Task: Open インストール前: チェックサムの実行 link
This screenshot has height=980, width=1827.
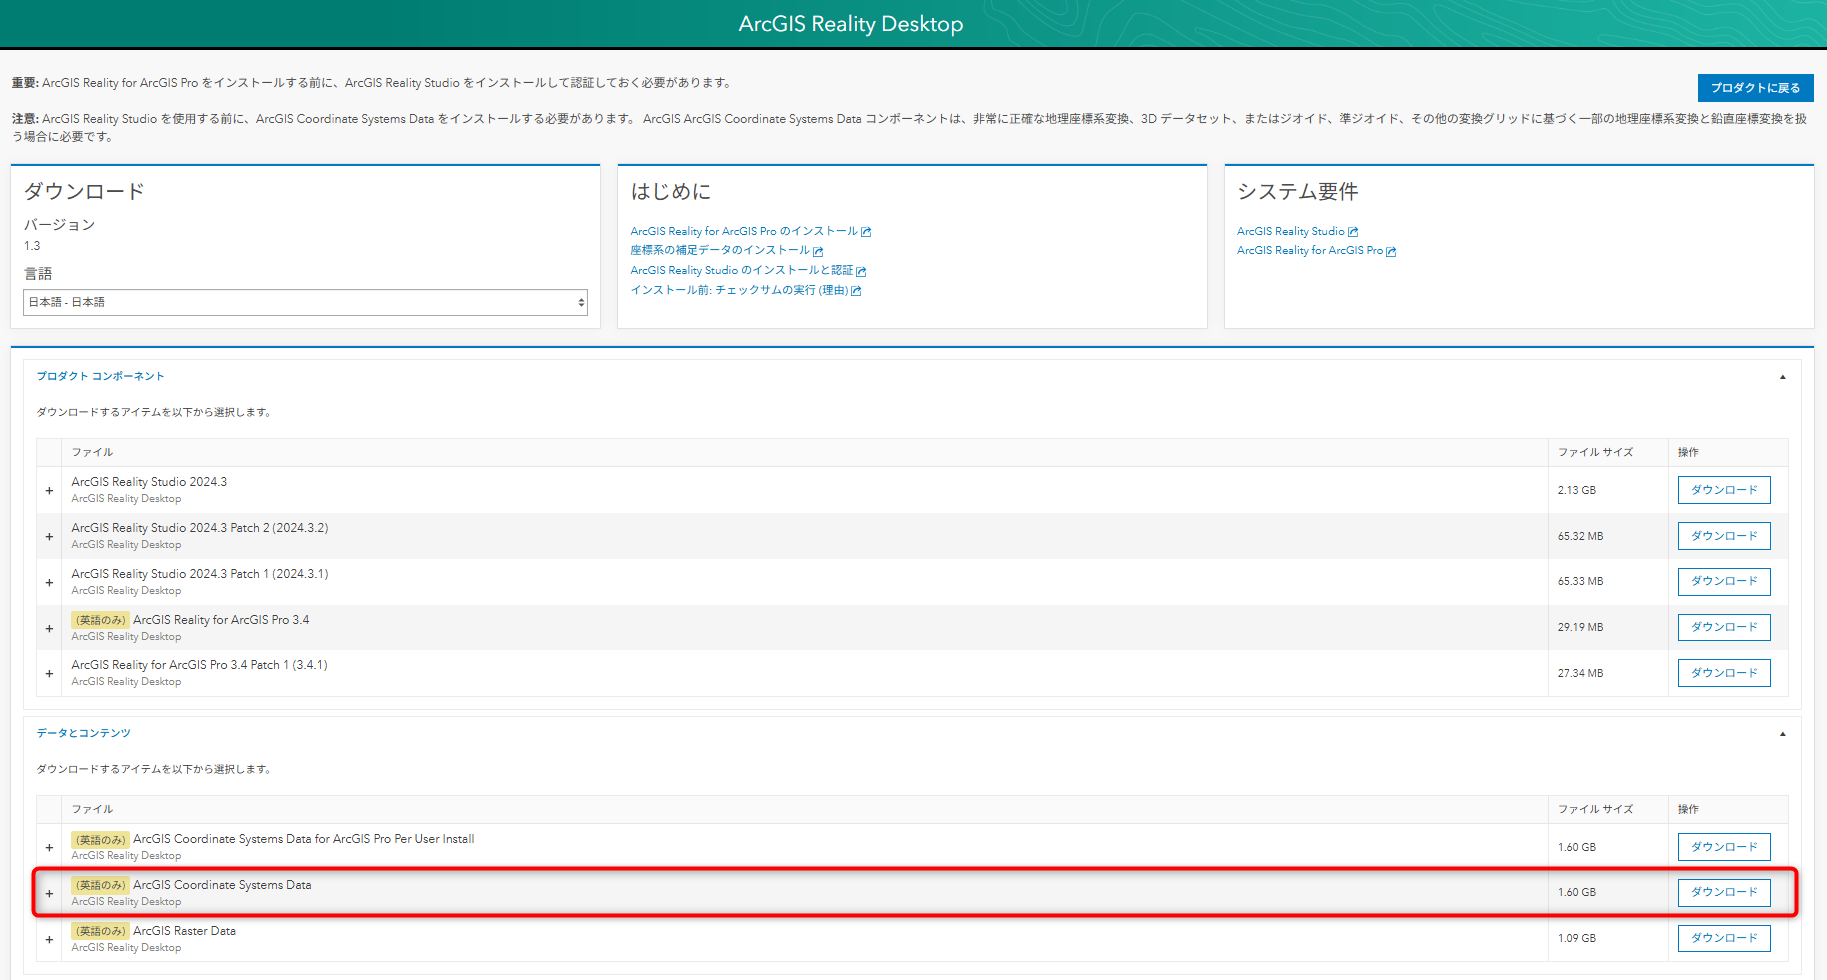Action: (x=738, y=290)
